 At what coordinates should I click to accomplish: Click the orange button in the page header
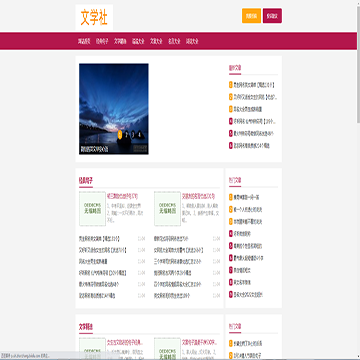pos(251,16)
